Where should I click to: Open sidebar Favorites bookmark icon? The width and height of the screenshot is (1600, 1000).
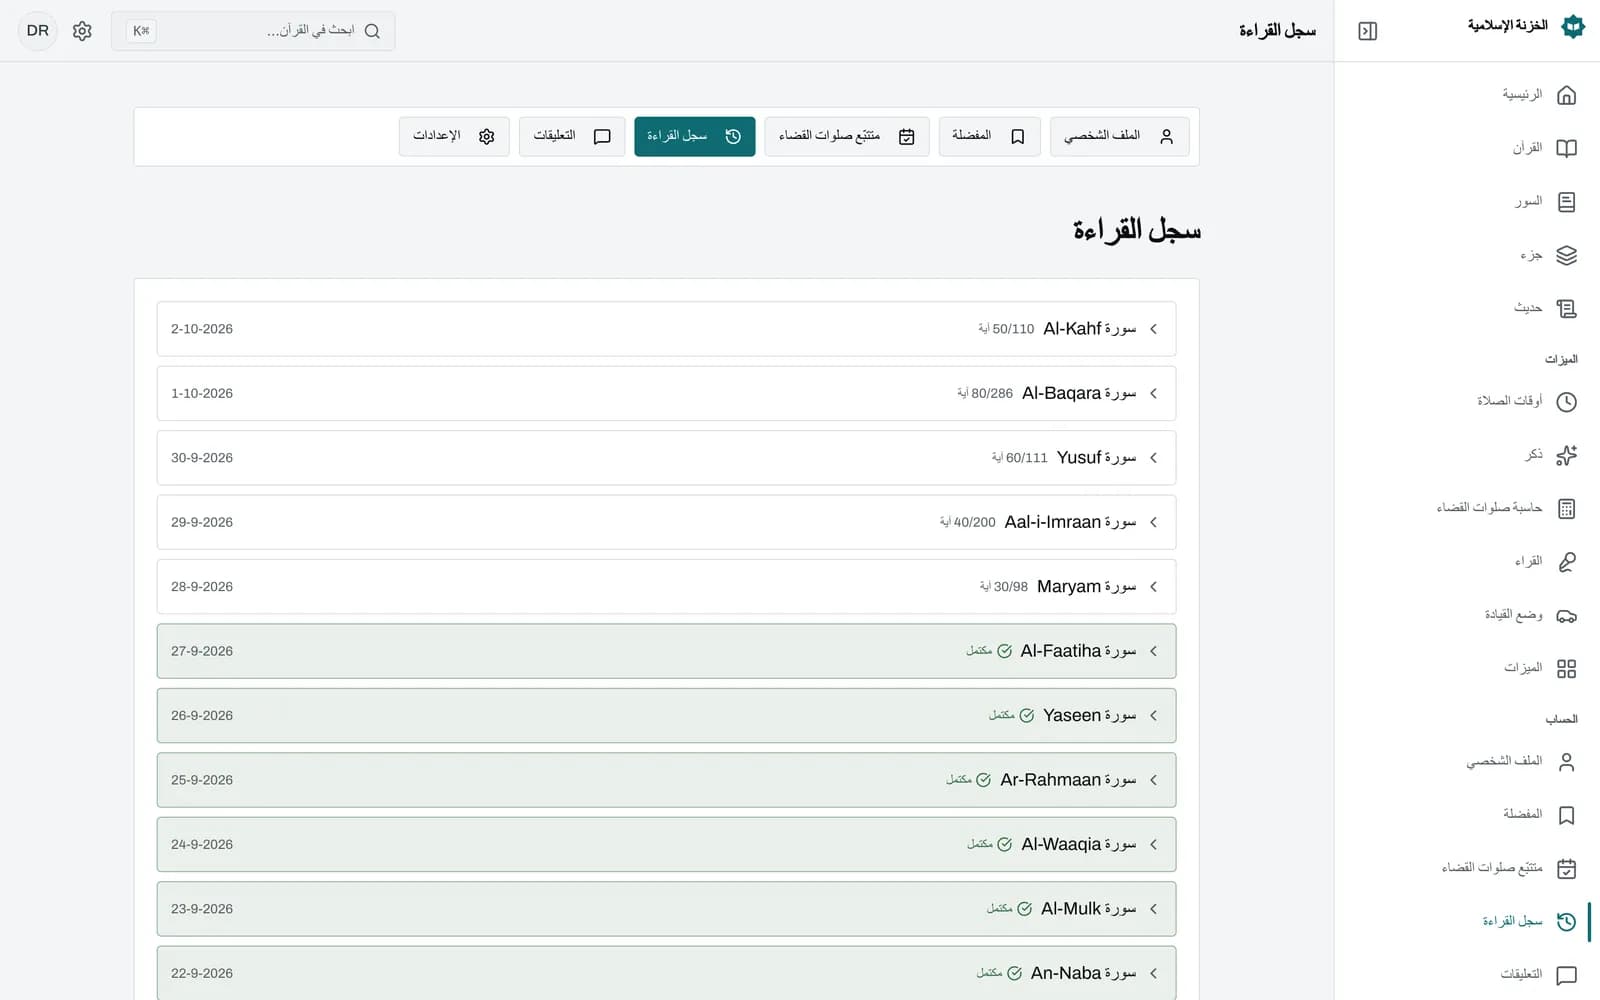coord(1566,815)
